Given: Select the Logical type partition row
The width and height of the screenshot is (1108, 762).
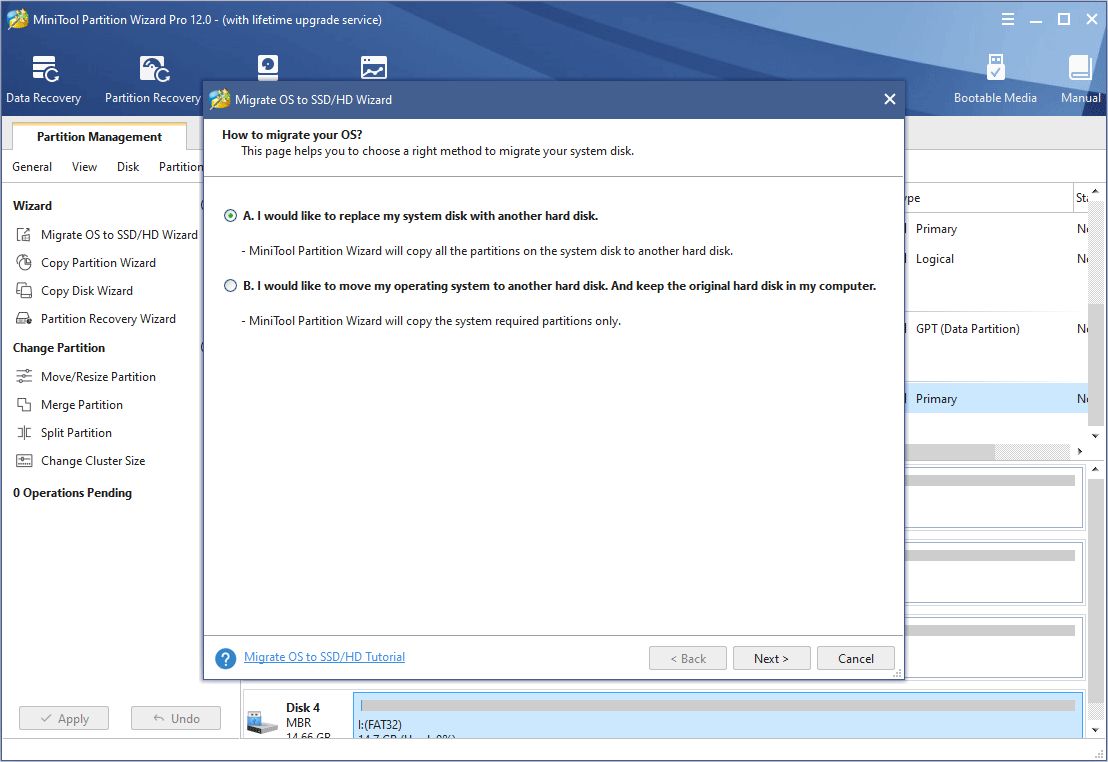Looking at the screenshot, I should pos(996,259).
